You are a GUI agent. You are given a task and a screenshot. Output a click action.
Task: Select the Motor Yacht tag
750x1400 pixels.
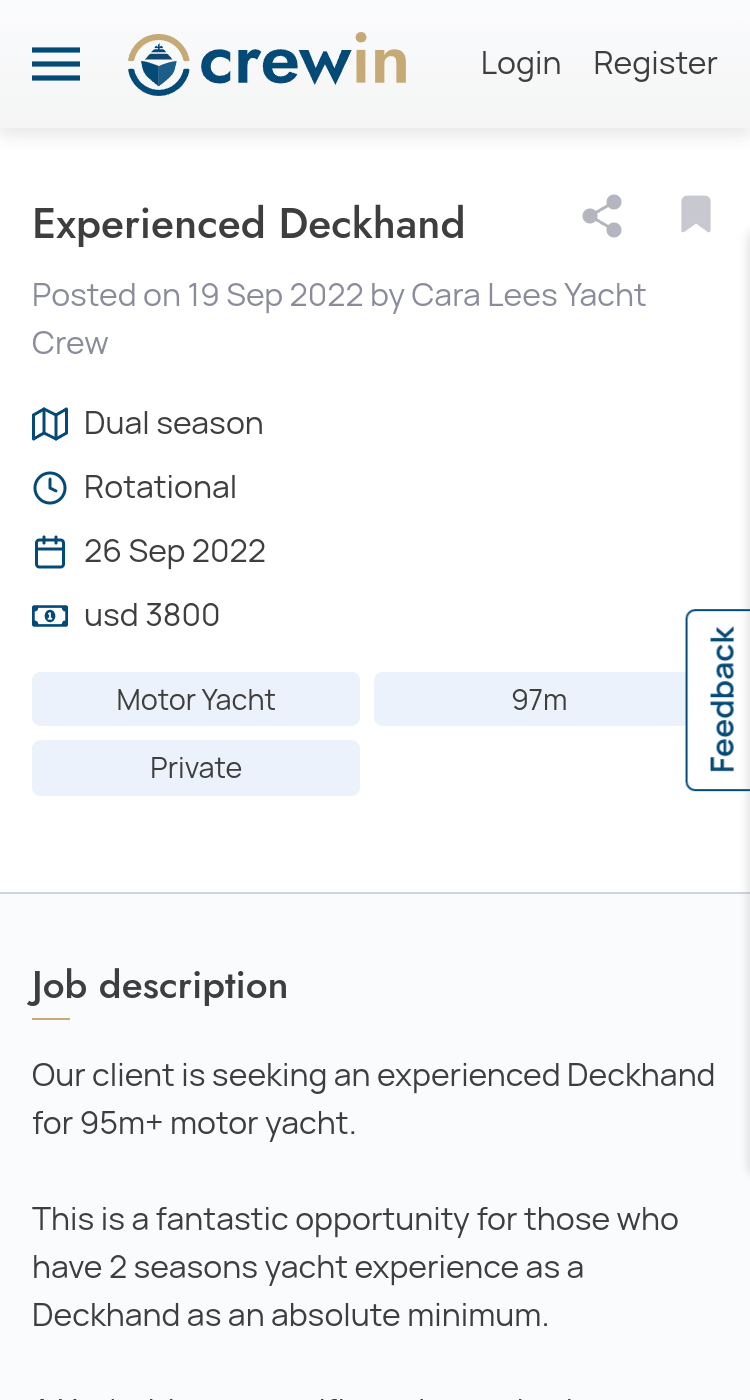[196, 699]
